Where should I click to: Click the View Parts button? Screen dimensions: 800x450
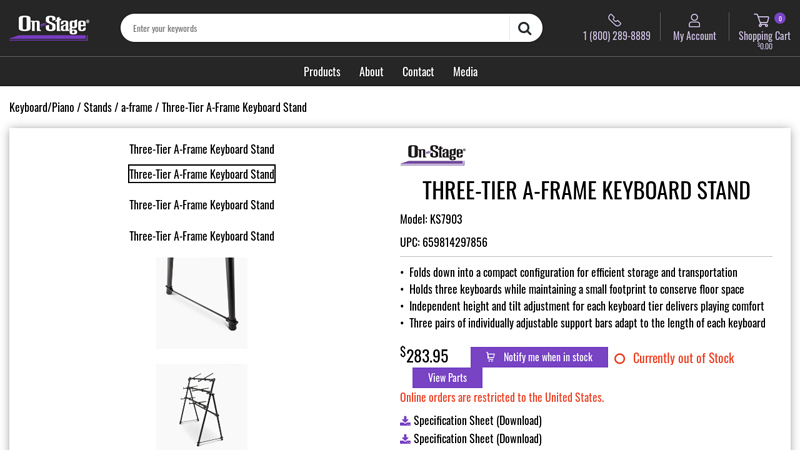point(447,378)
